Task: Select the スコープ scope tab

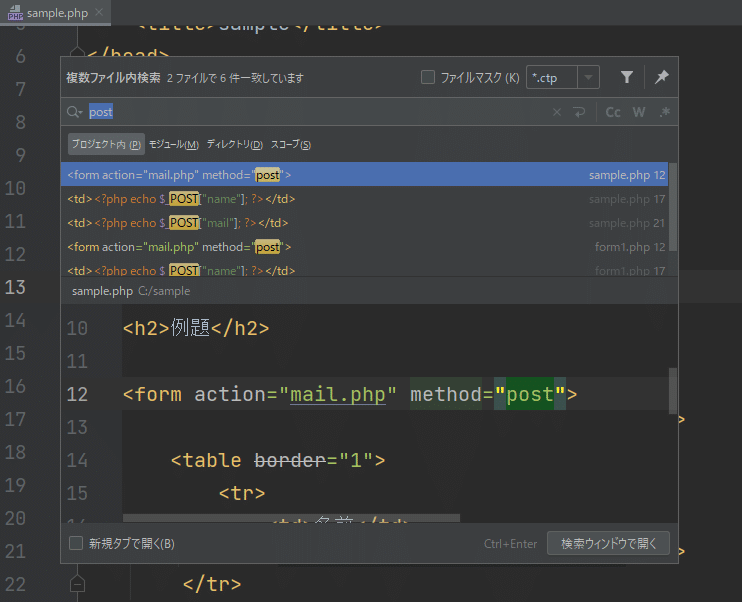Action: coord(291,145)
